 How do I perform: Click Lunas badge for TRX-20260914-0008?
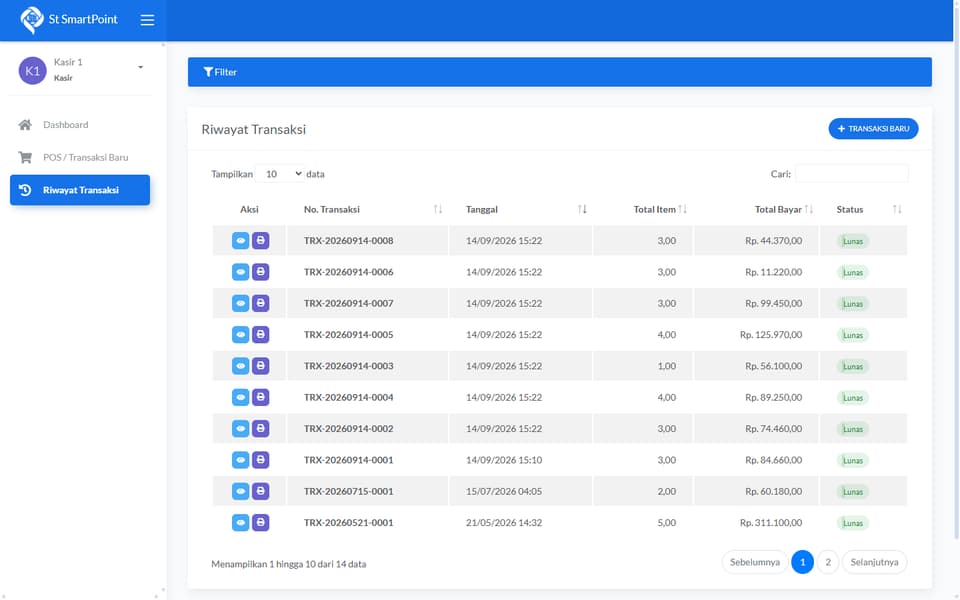[x=853, y=241]
